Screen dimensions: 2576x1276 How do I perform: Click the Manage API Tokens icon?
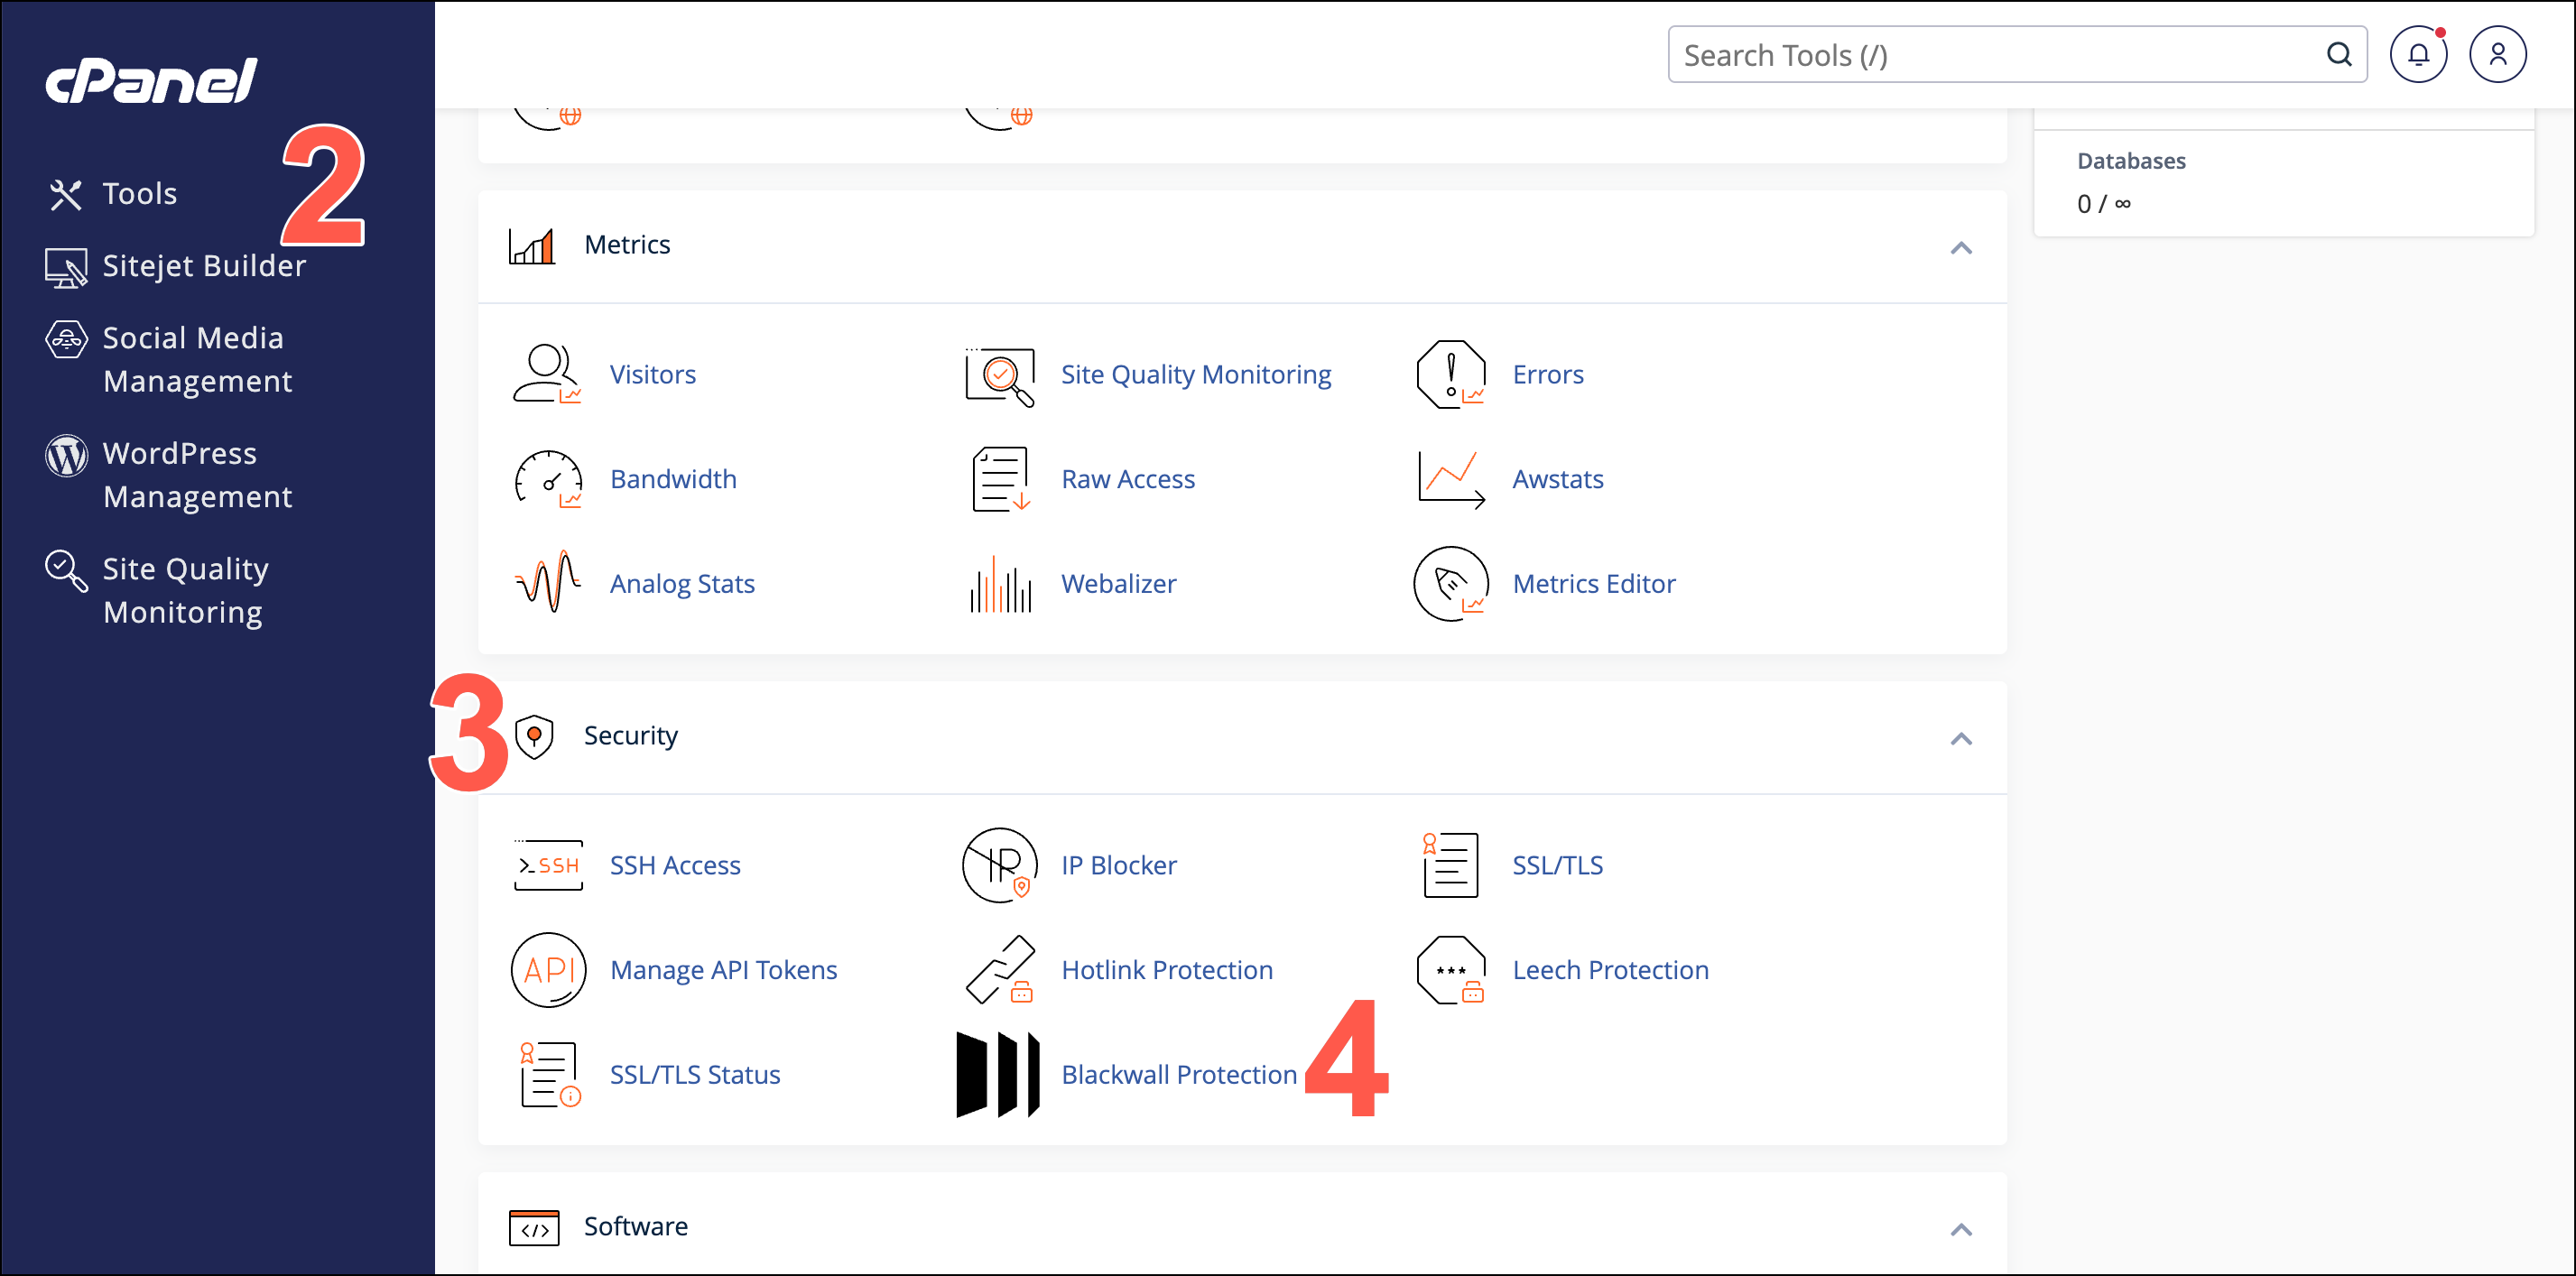(x=548, y=970)
